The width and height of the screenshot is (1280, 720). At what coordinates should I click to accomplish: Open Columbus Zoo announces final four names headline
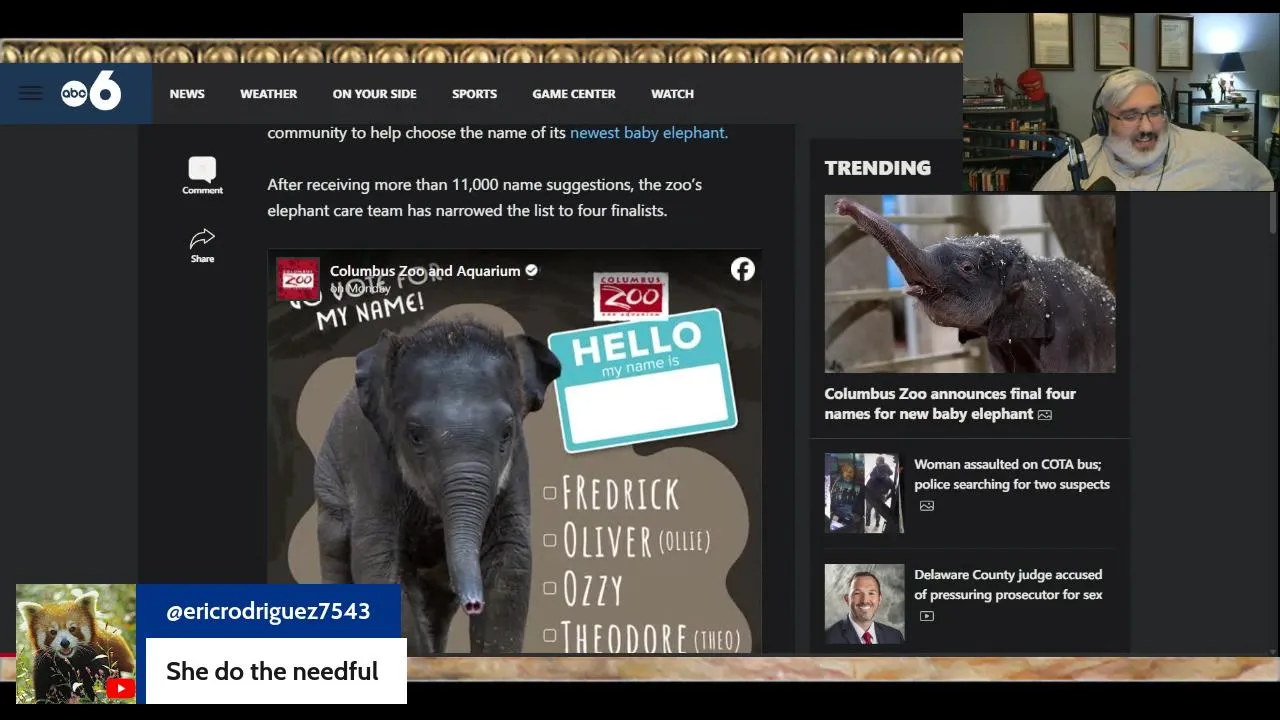click(x=950, y=404)
